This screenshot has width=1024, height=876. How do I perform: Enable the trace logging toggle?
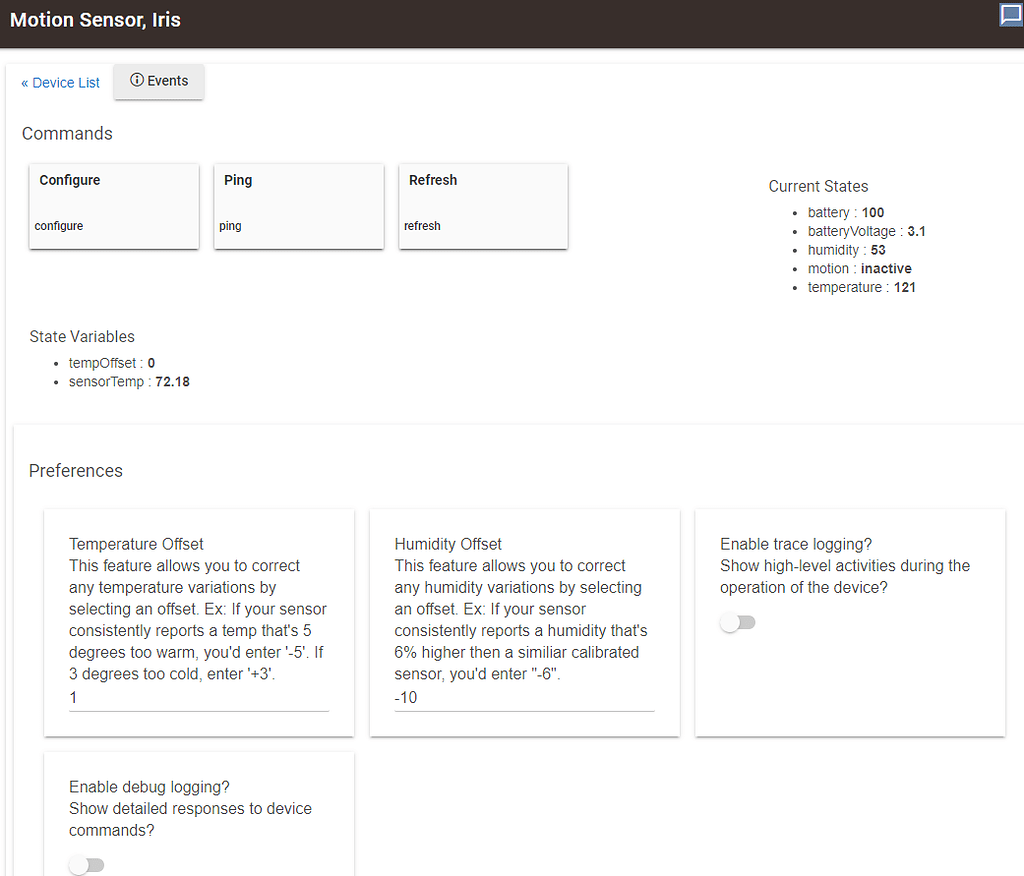click(x=737, y=623)
